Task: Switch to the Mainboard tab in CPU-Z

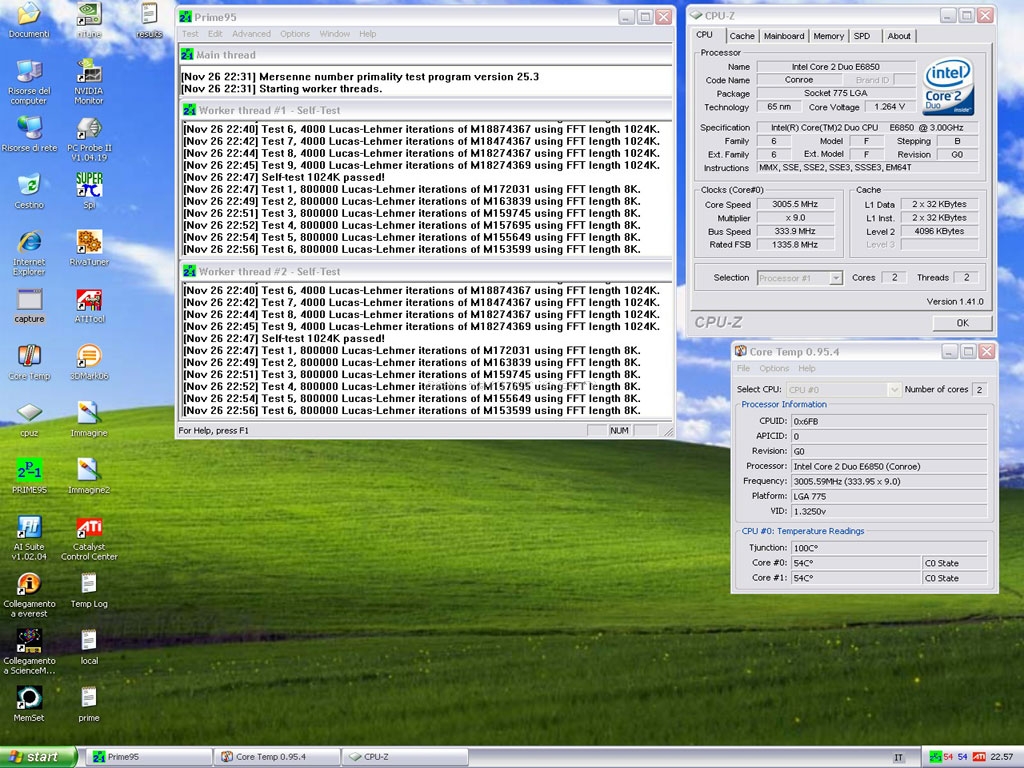Action: 784,36
